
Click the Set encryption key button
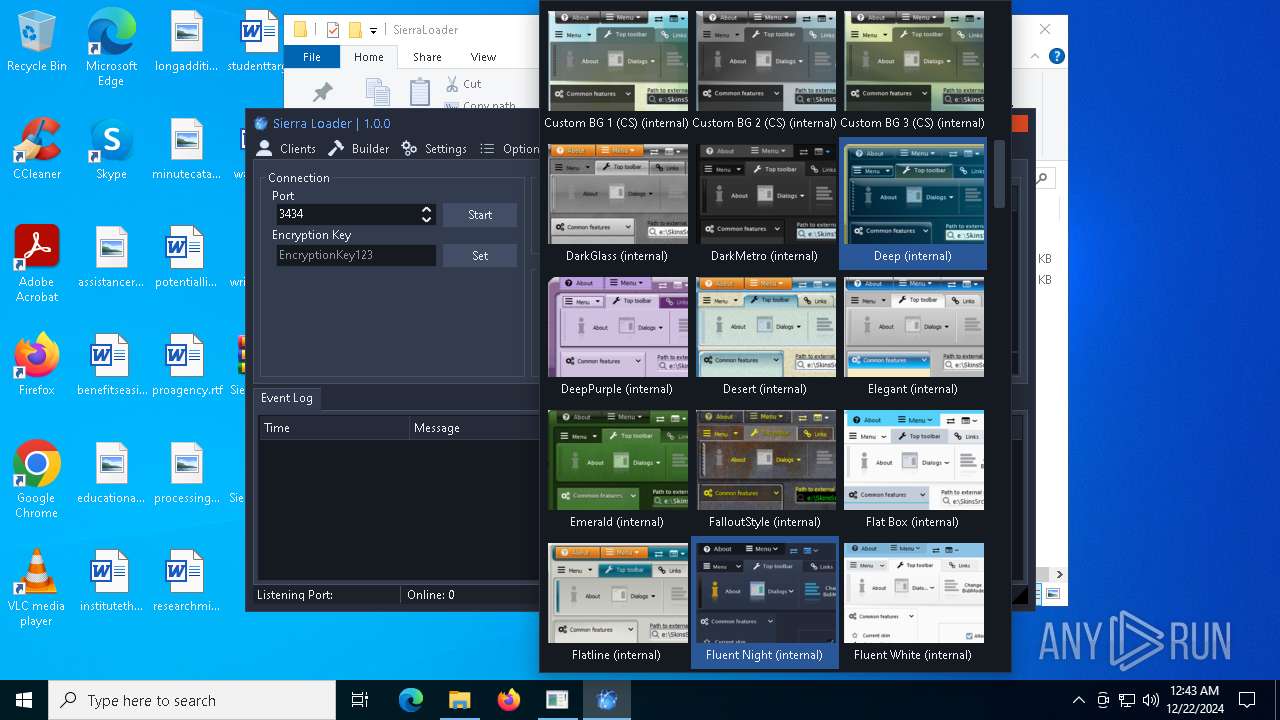480,255
